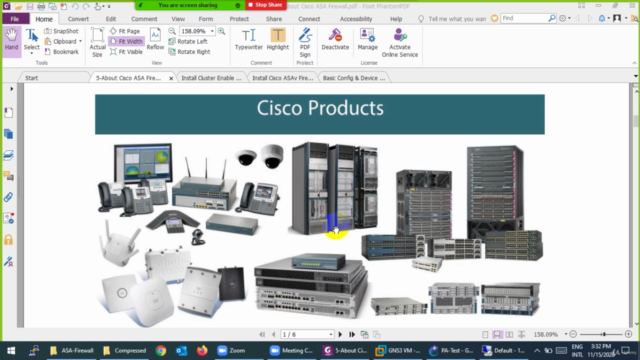Open Clipboard dropdown arrow
The width and height of the screenshot is (640, 360).
click(80, 41)
